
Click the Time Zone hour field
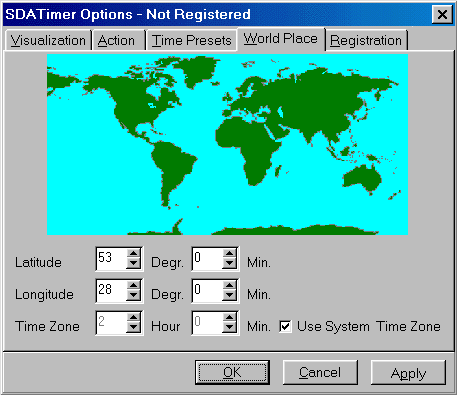pos(112,323)
